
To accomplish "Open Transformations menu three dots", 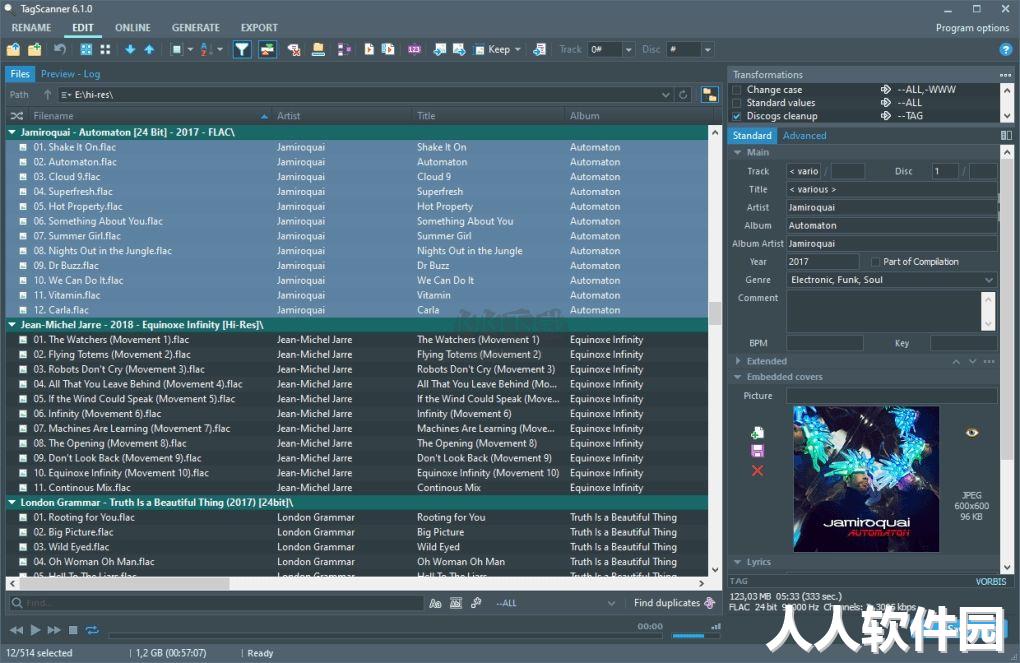I will click(1006, 75).
